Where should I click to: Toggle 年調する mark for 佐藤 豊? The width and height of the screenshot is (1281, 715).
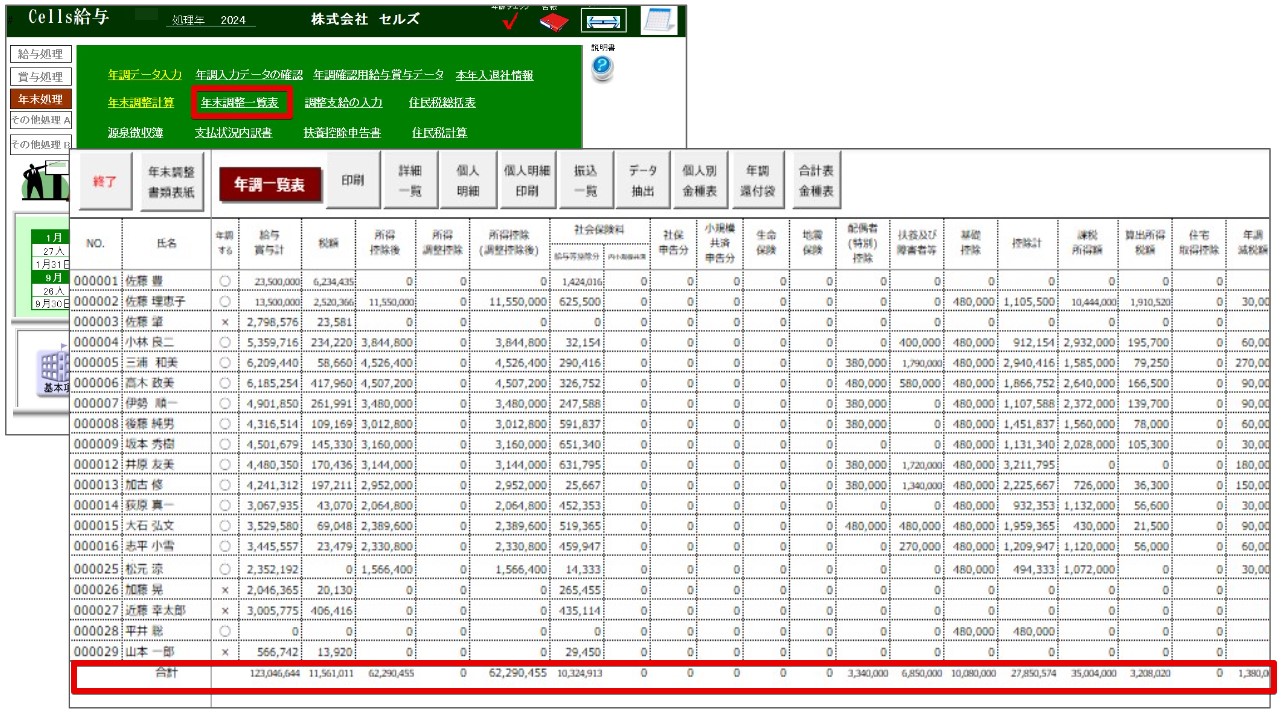[225, 281]
